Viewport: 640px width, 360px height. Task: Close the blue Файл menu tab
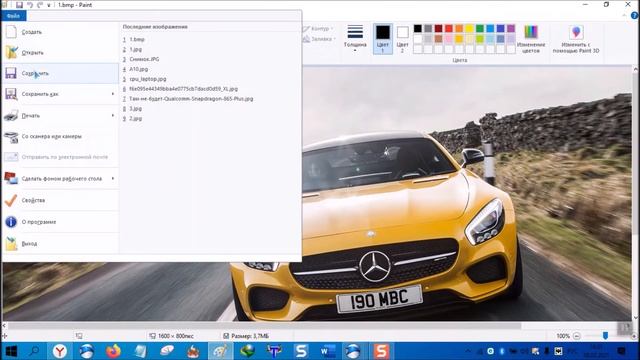[13, 16]
